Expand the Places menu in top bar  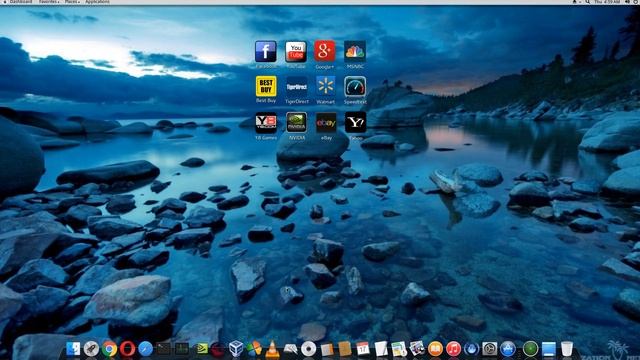pos(72,2)
